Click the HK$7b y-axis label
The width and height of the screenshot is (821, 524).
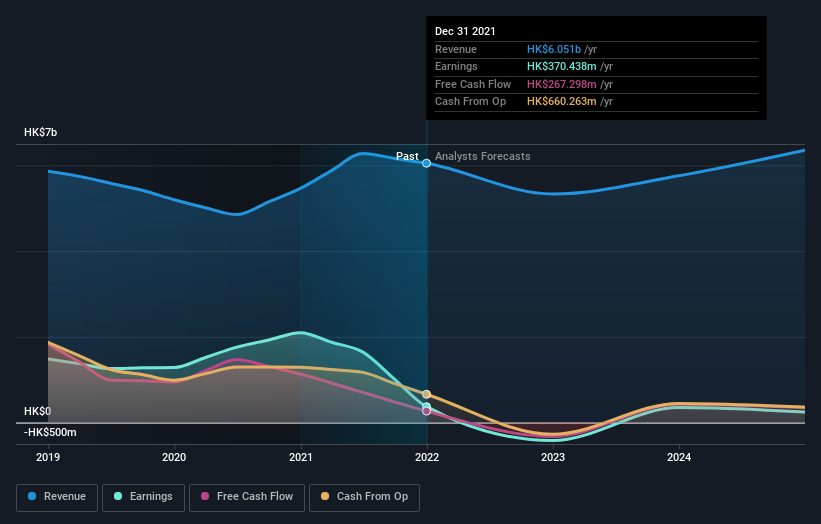(x=40, y=132)
